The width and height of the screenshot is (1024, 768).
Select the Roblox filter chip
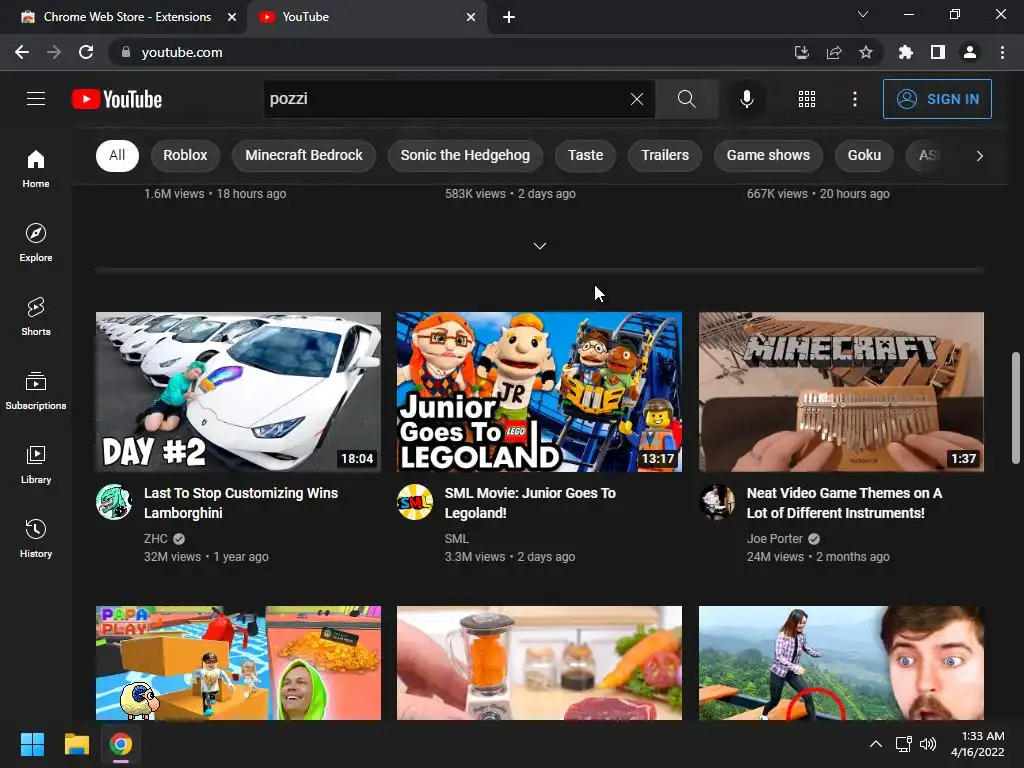click(x=185, y=155)
